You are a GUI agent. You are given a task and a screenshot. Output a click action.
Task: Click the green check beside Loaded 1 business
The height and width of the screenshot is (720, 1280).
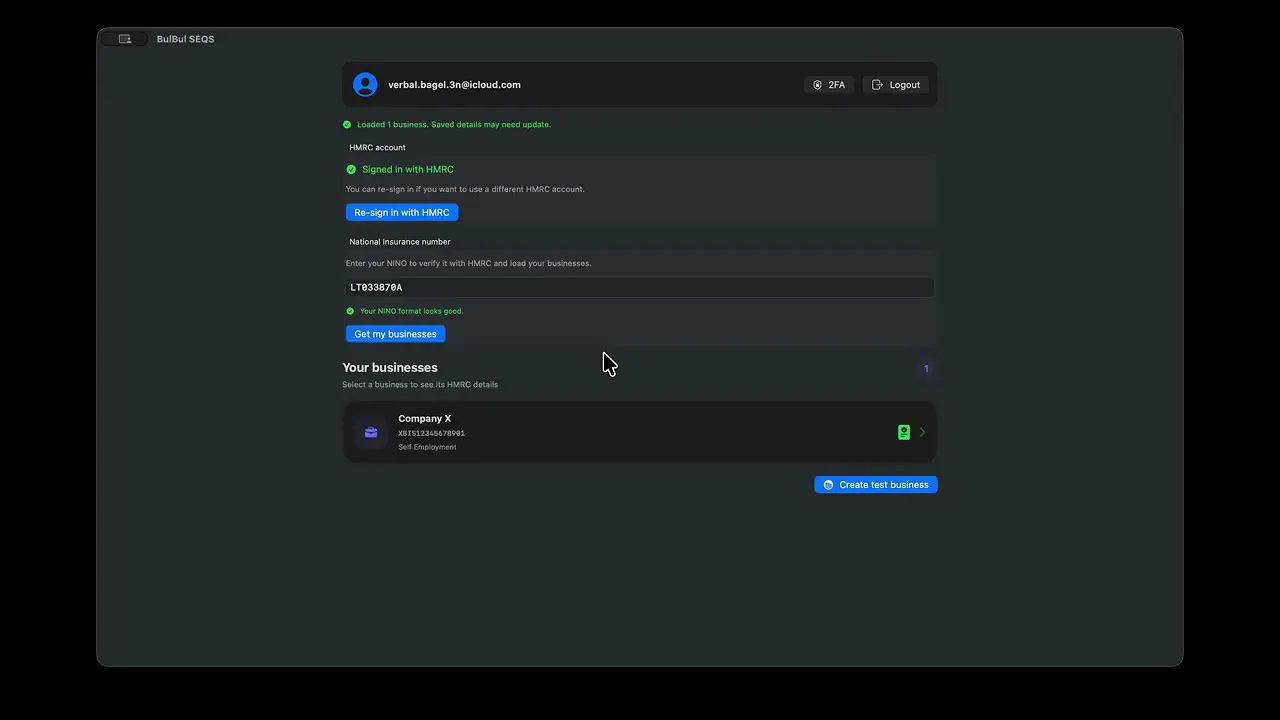(347, 125)
